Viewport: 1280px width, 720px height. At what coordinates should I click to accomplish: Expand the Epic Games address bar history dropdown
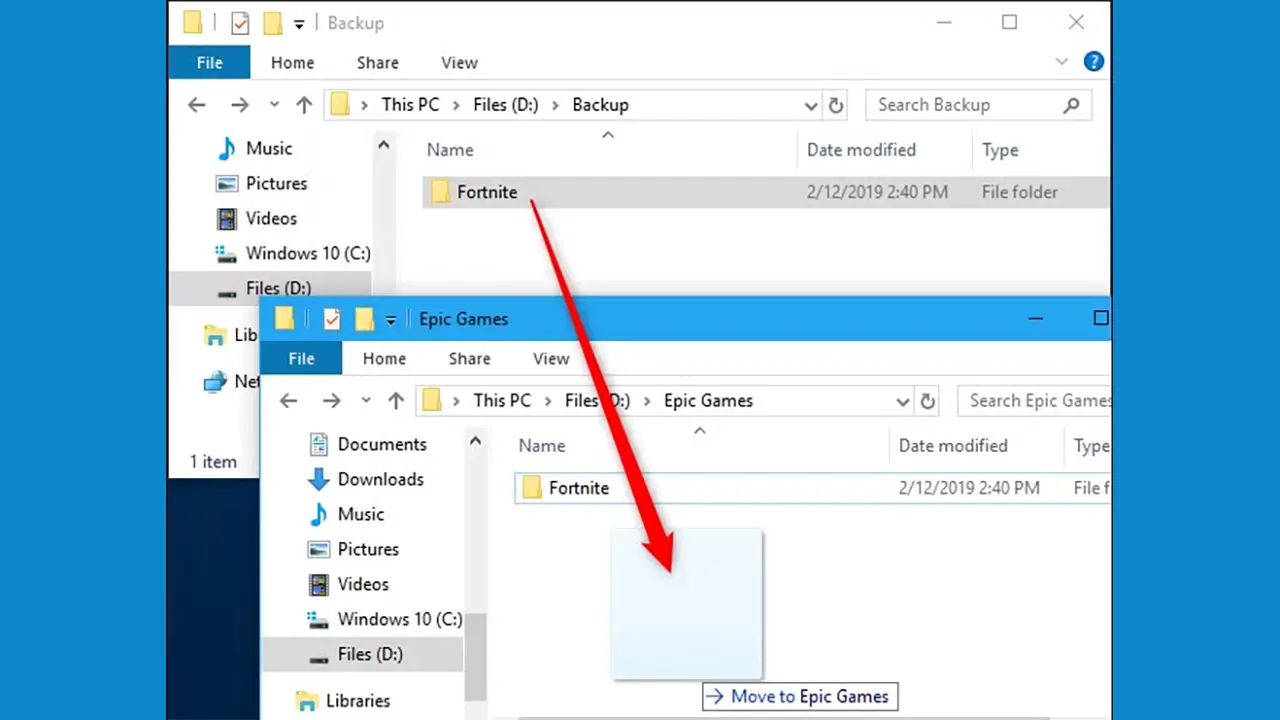pos(903,401)
